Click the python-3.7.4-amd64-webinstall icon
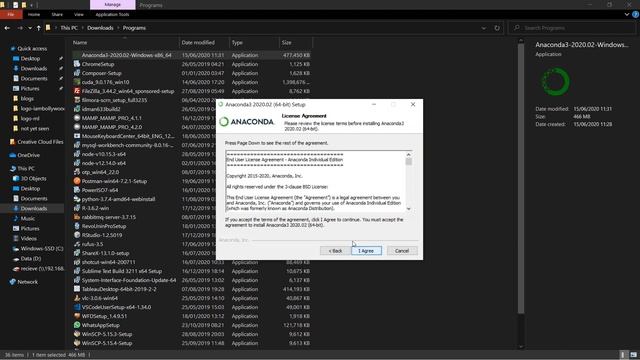The height and width of the screenshot is (360, 640). click(77, 199)
